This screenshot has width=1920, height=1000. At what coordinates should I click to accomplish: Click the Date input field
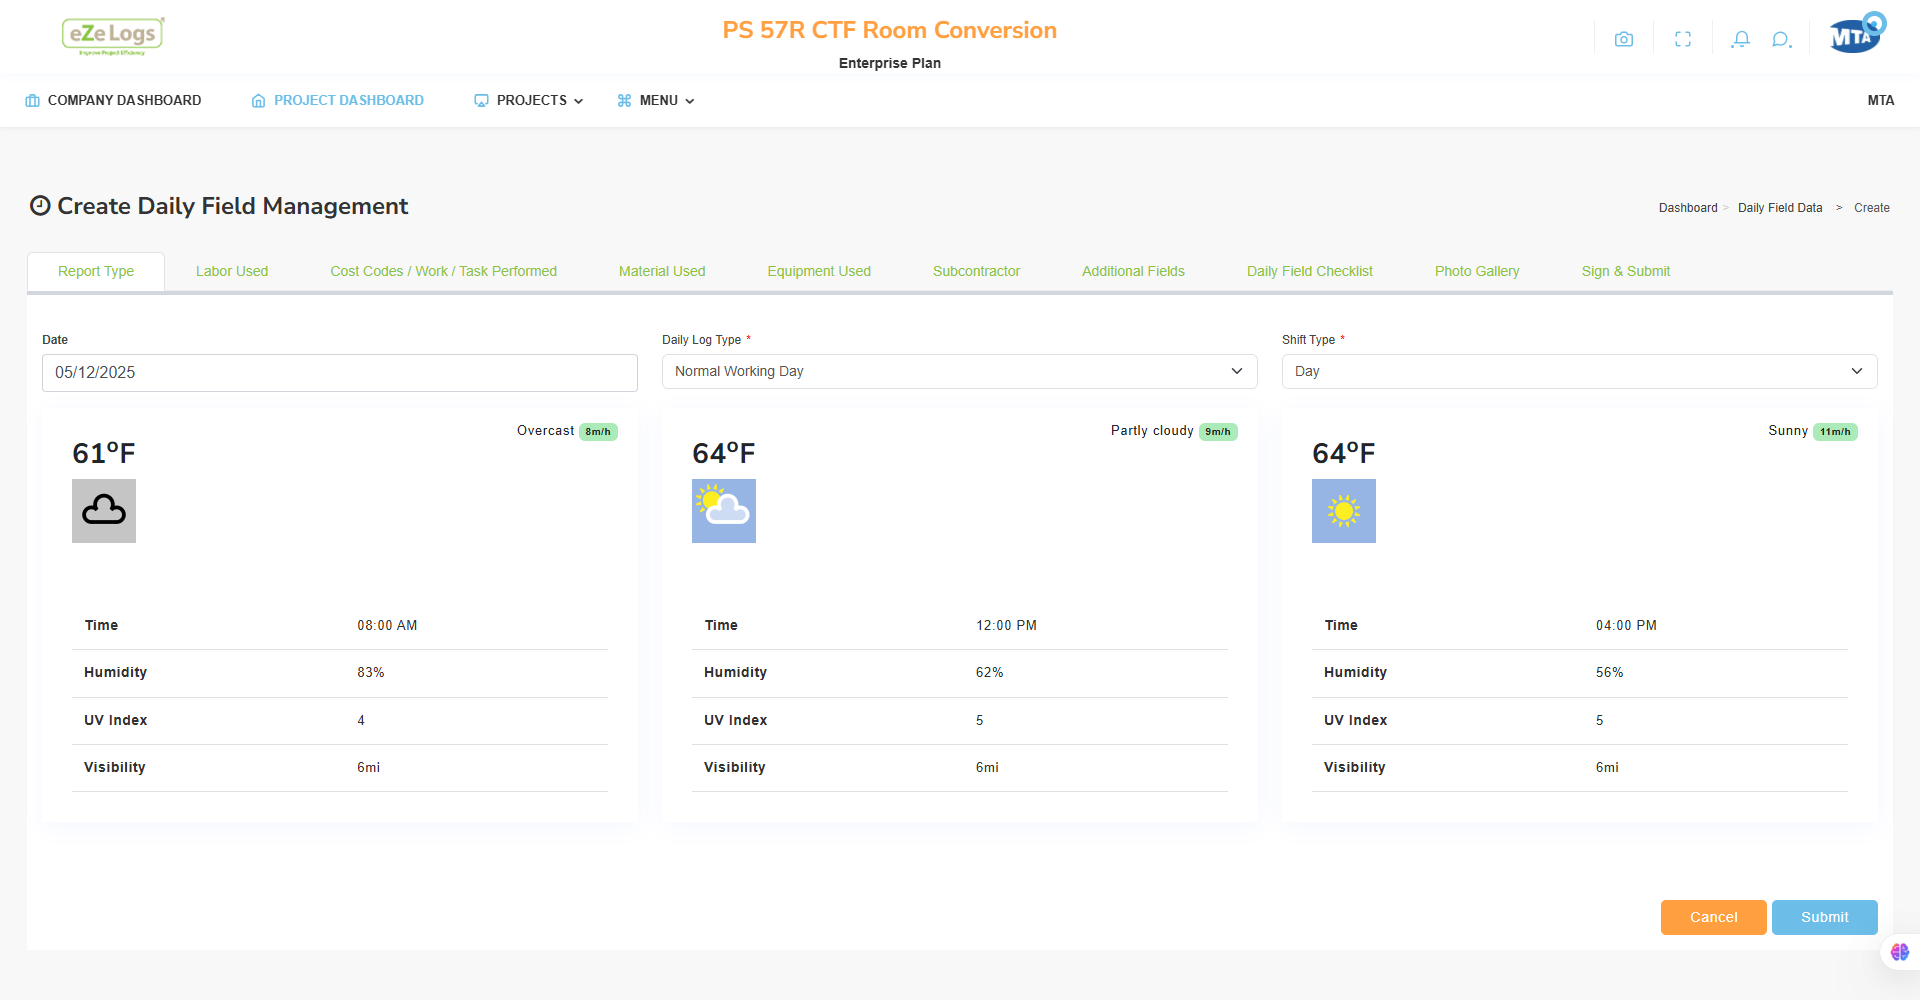[x=340, y=372]
